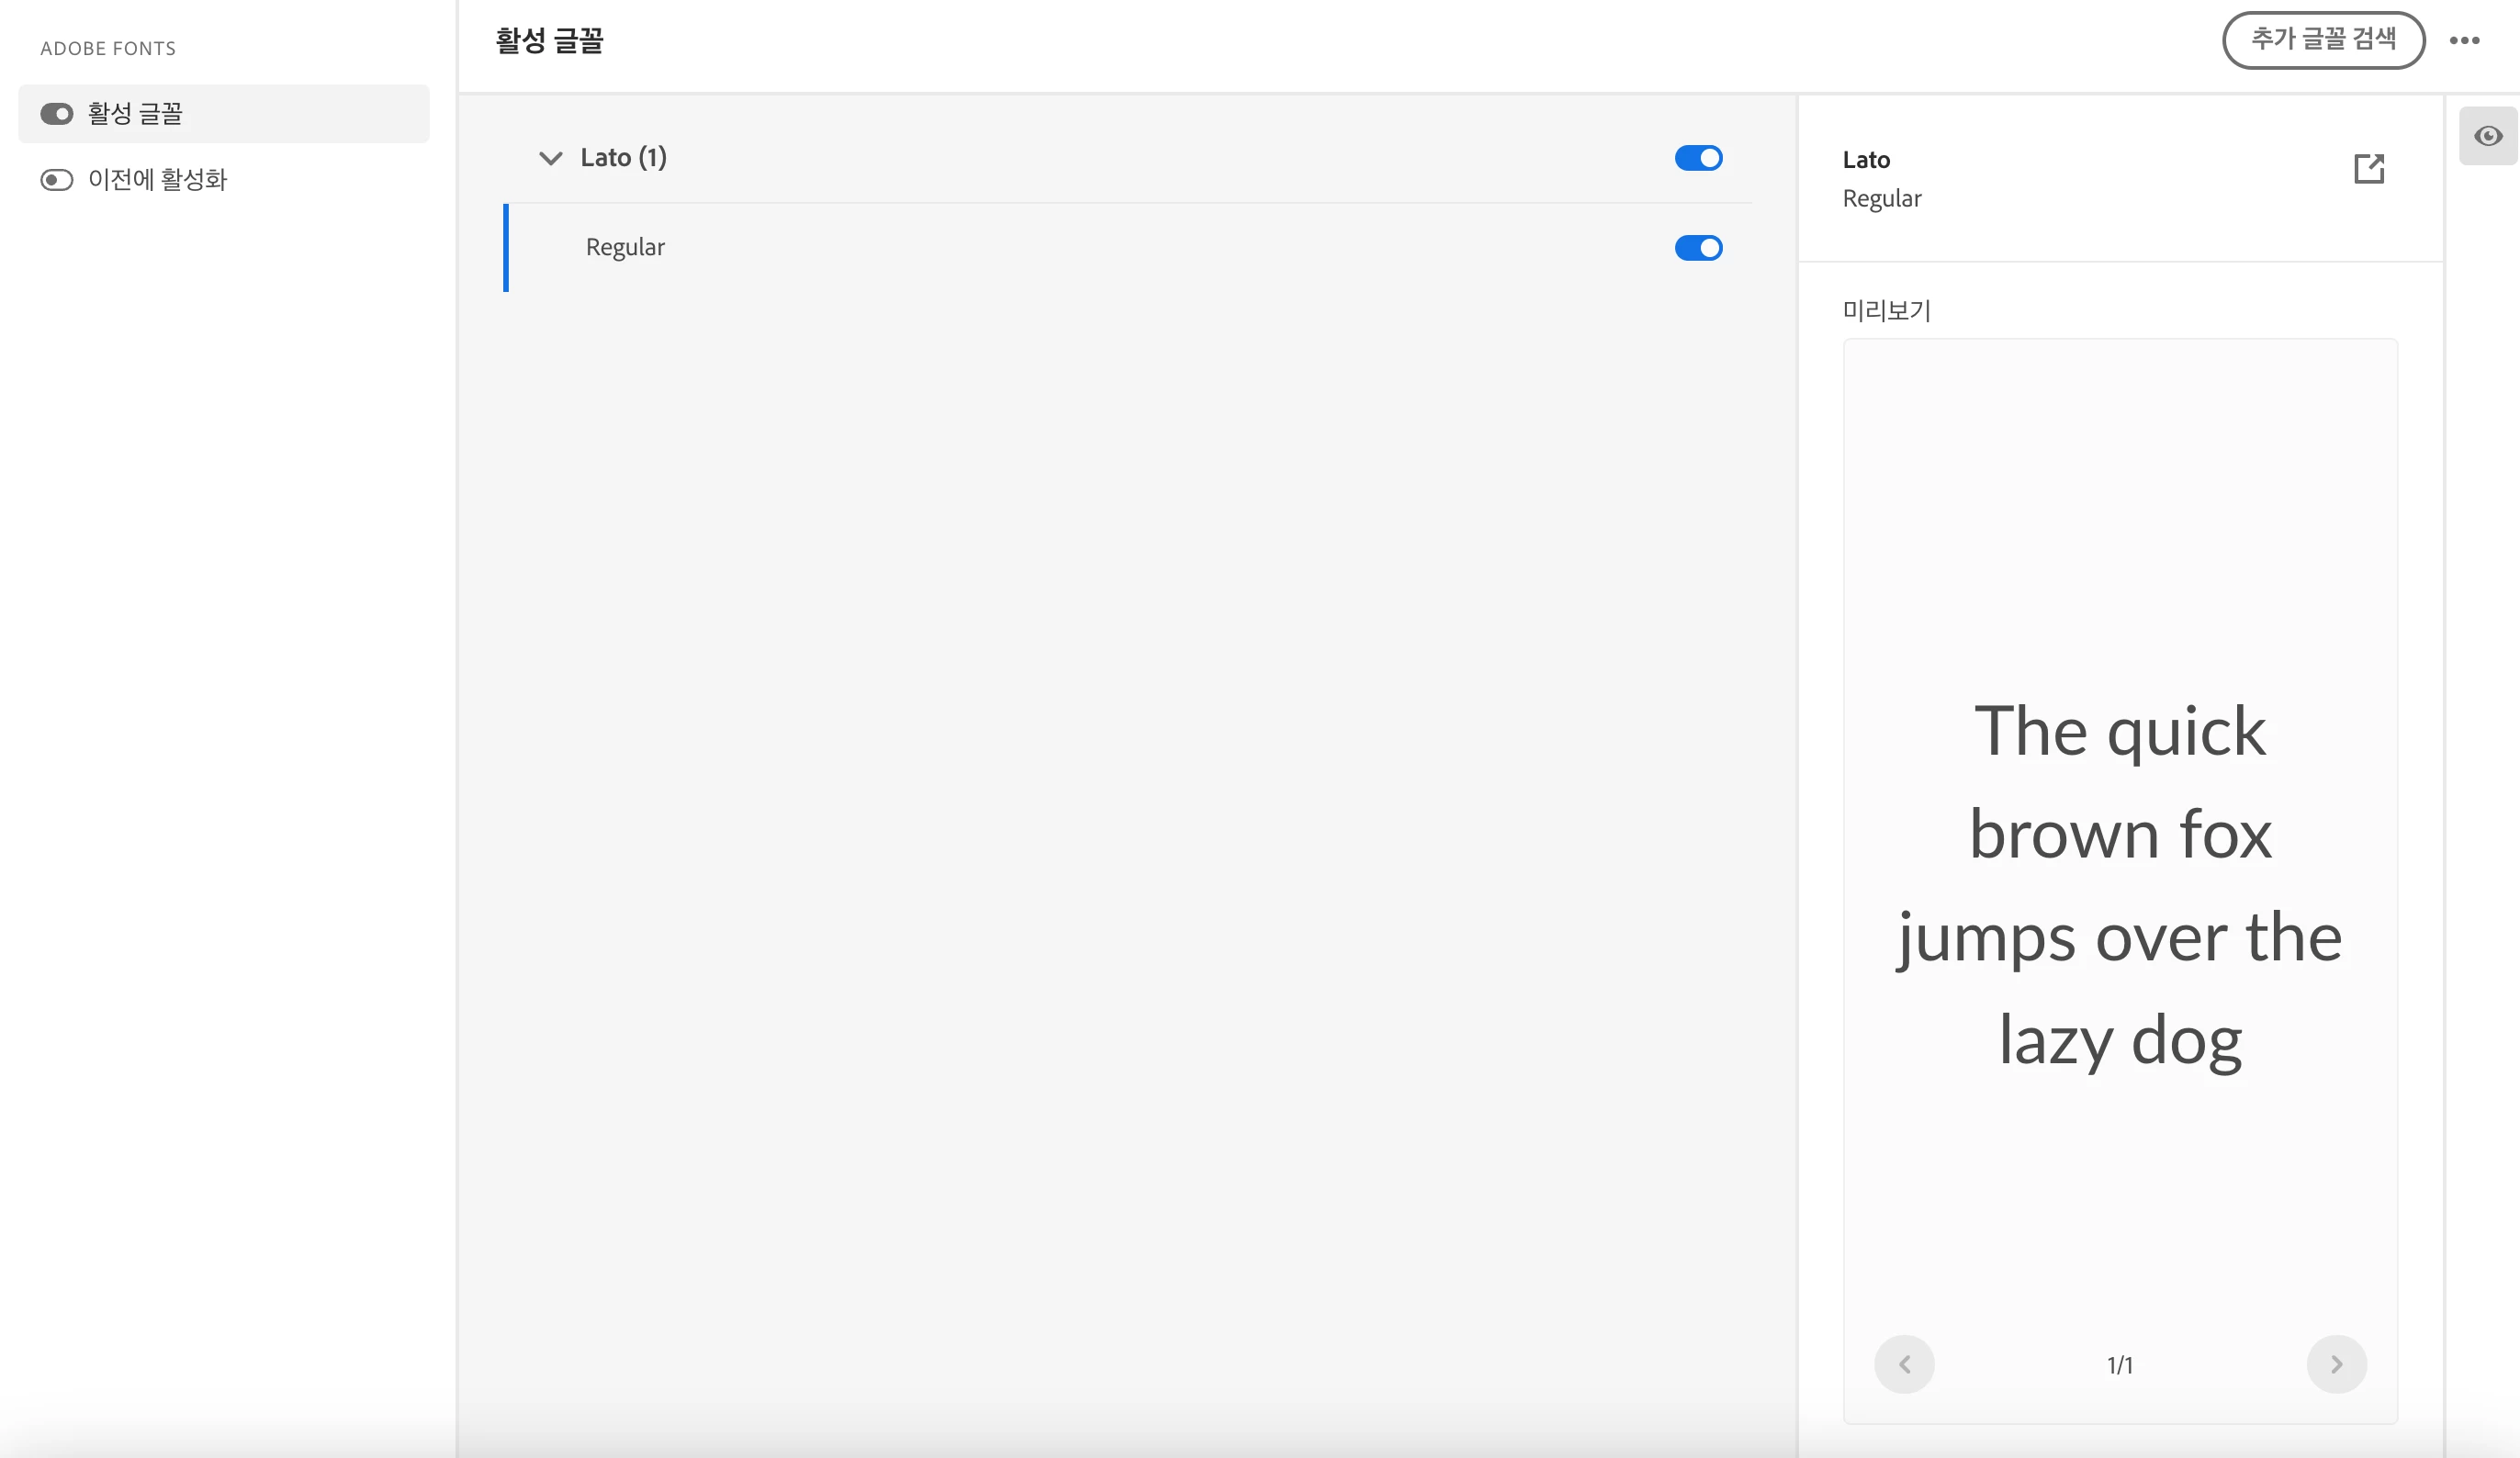Click the 활성 글꼴 sidebar toggle icon
This screenshot has height=1458, width=2520.
click(x=57, y=114)
